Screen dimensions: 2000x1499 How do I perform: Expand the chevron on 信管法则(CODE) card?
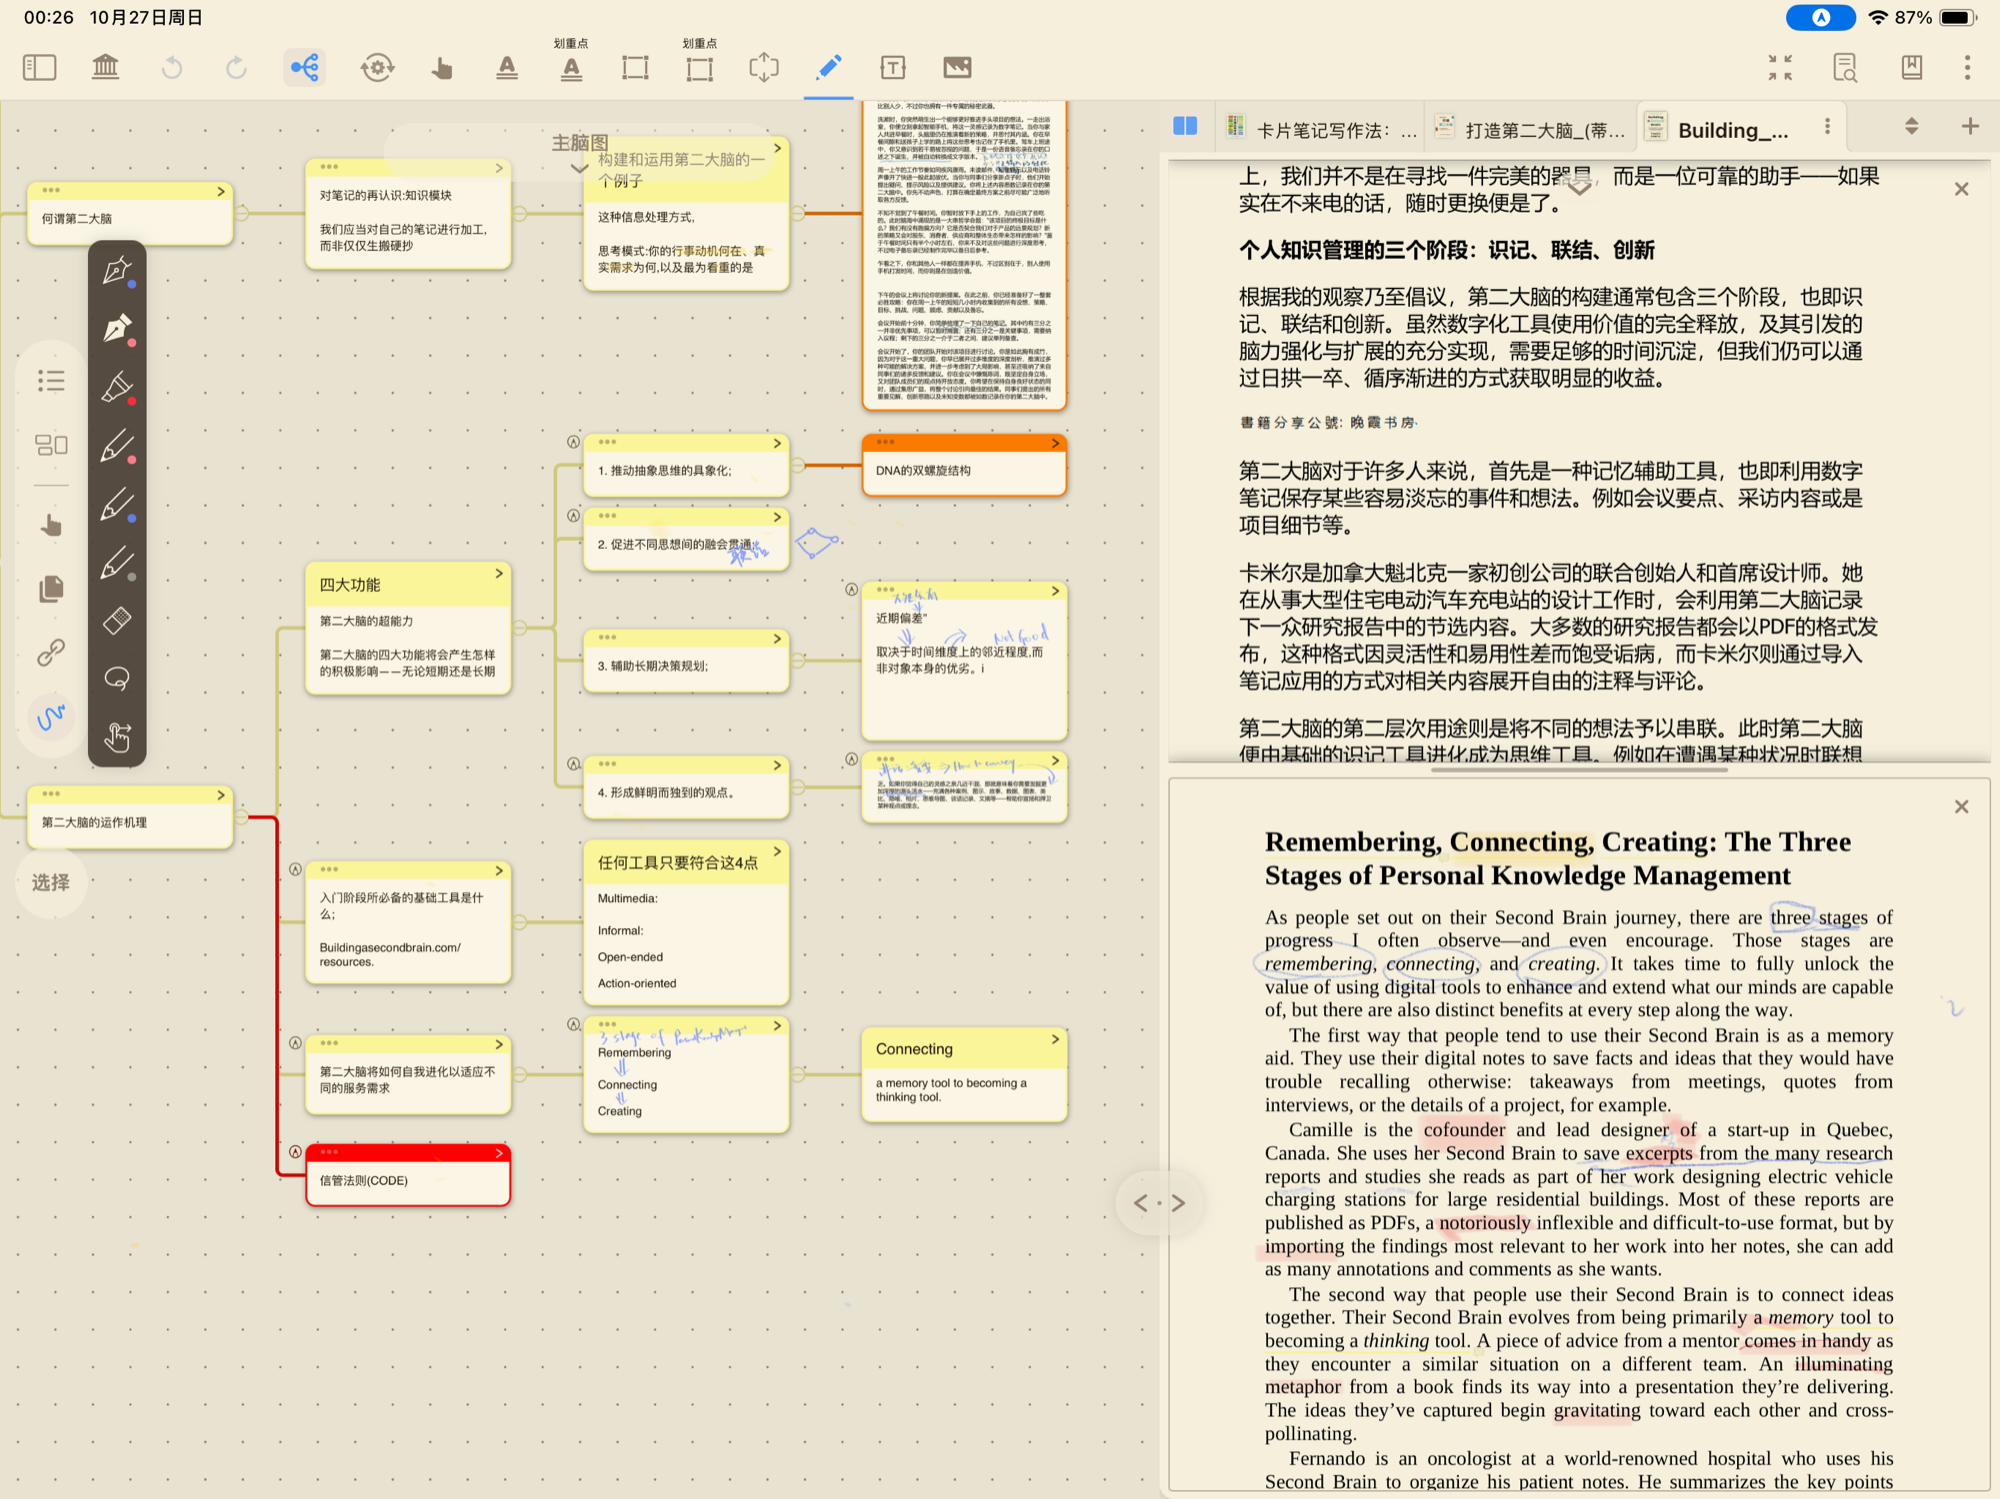pos(499,1154)
